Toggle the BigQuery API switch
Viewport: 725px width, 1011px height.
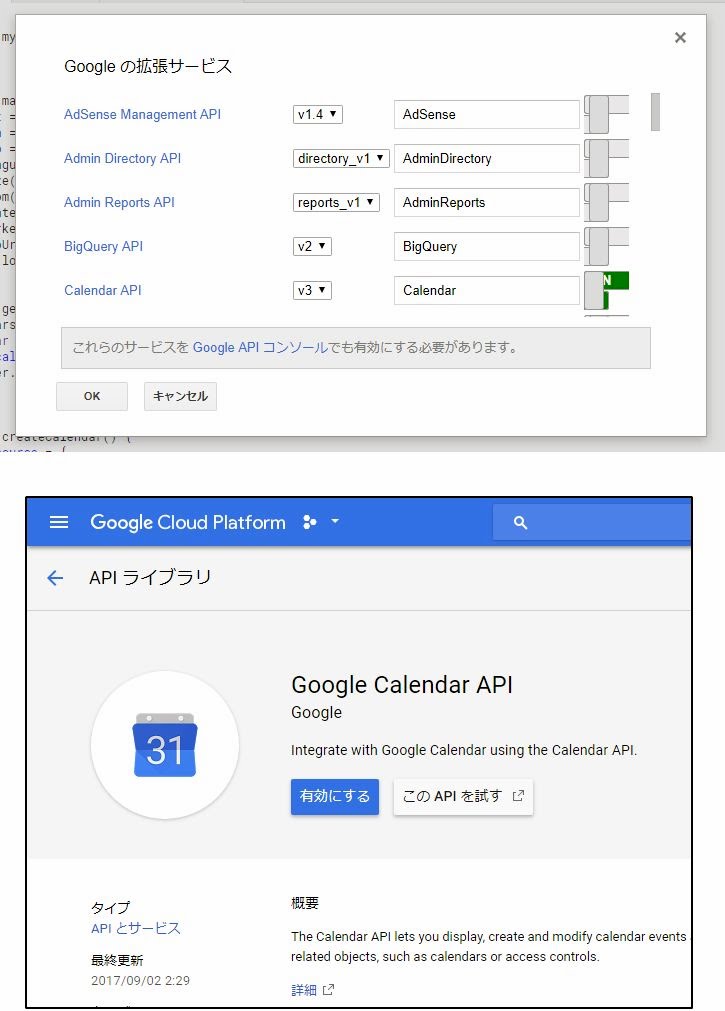(605, 246)
